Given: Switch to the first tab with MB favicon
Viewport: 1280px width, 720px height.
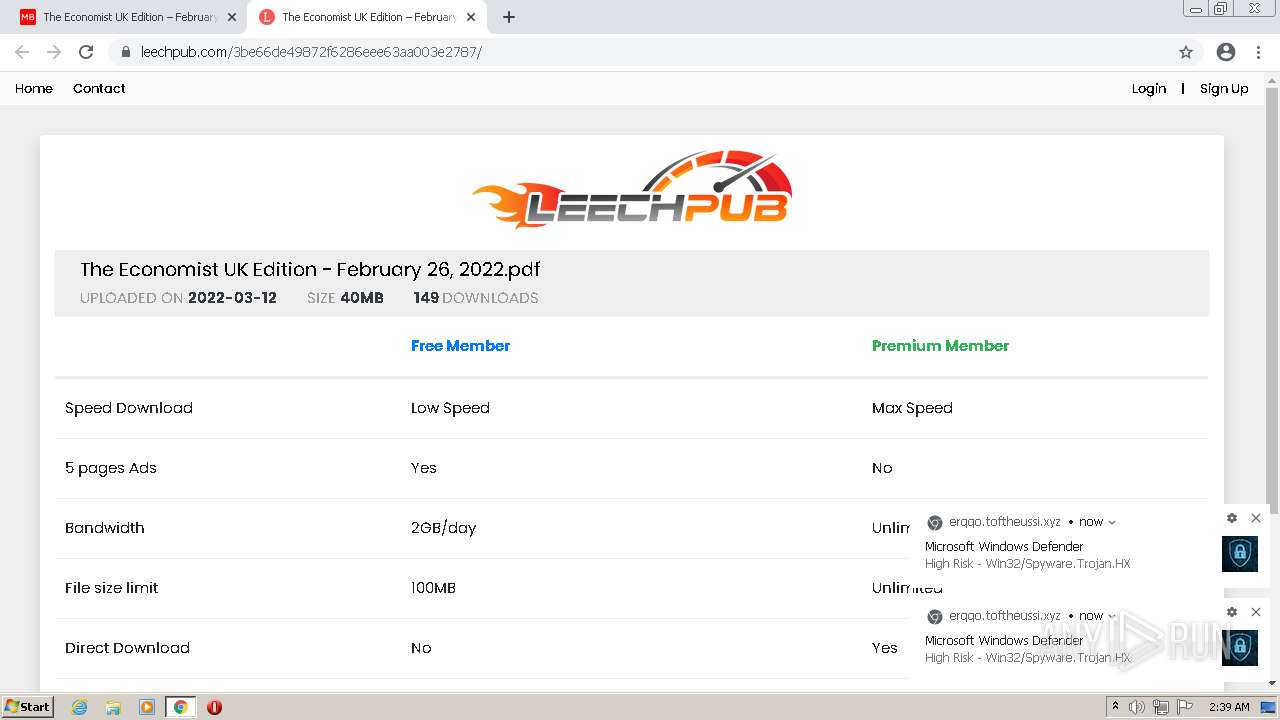Looking at the screenshot, I should pyautogui.click(x=129, y=17).
